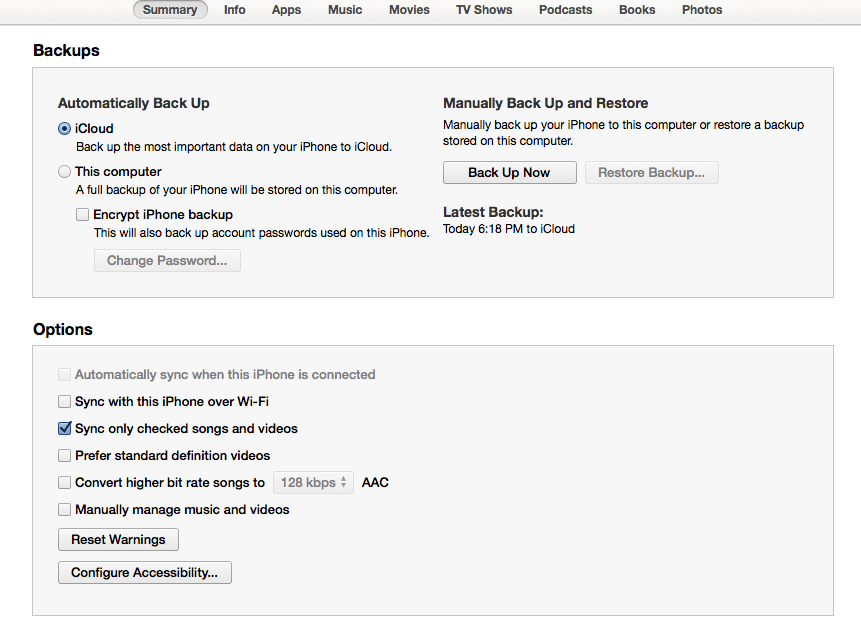Open Configure Accessibility settings
Image resolution: width=861 pixels, height=634 pixels.
[144, 573]
